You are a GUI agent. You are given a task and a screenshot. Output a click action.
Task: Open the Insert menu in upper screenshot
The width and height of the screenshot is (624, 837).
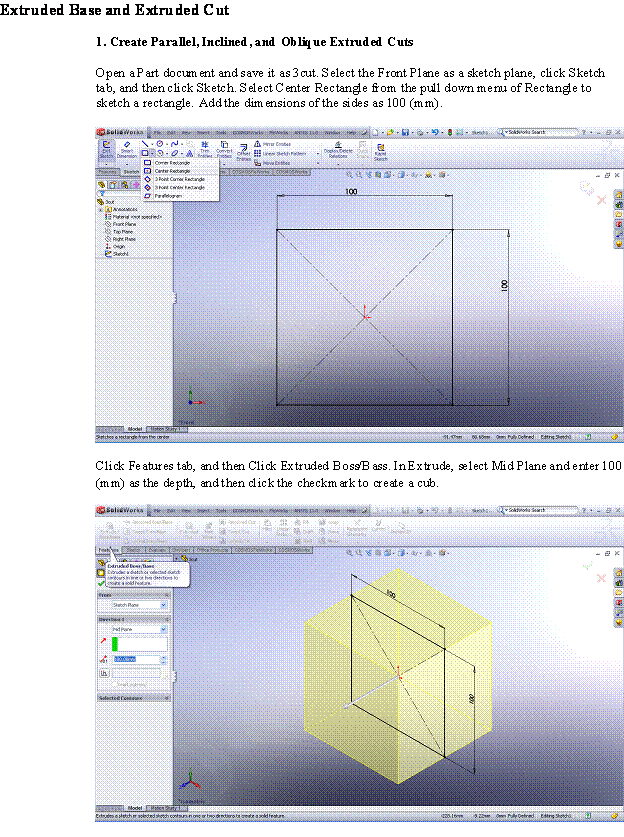coord(203,132)
